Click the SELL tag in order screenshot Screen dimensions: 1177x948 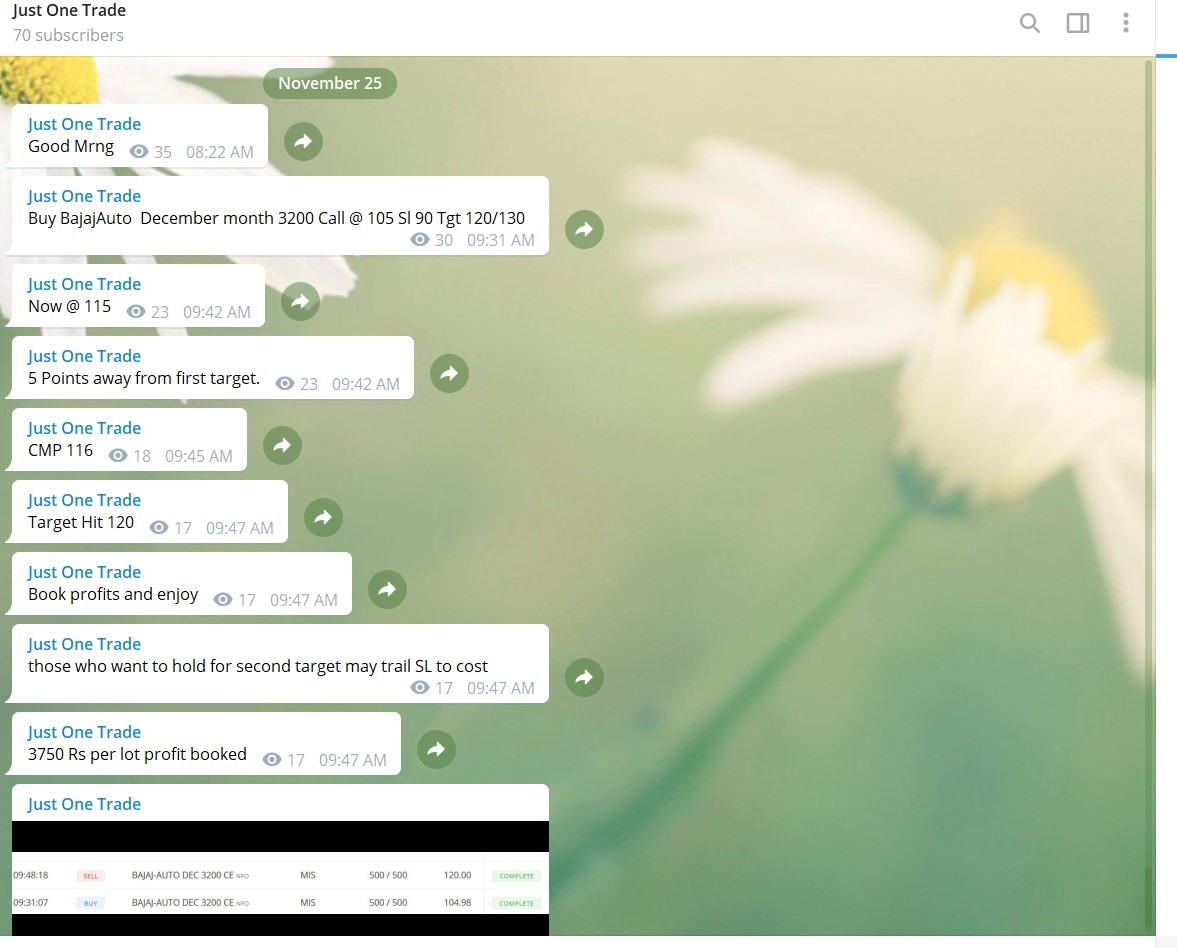click(90, 876)
